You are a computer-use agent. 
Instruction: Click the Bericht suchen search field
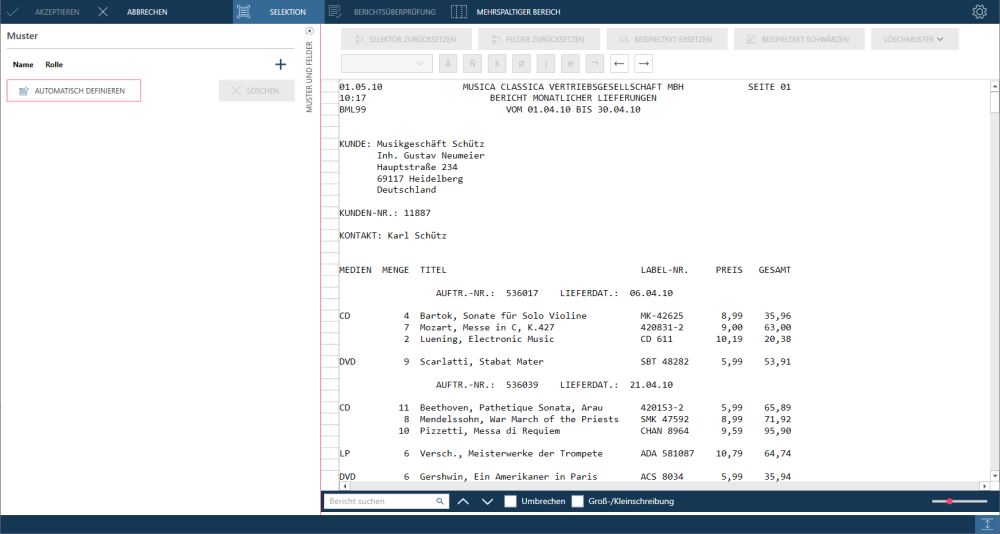click(x=381, y=501)
